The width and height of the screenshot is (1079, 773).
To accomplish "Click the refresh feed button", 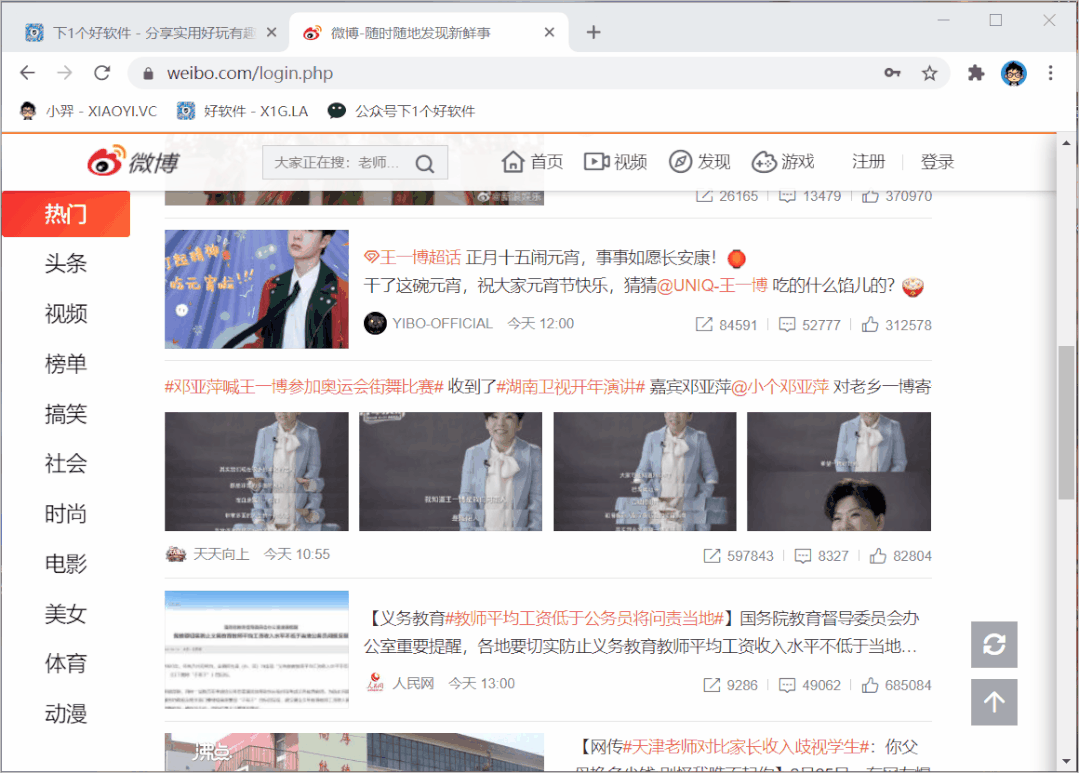I will 994,644.
